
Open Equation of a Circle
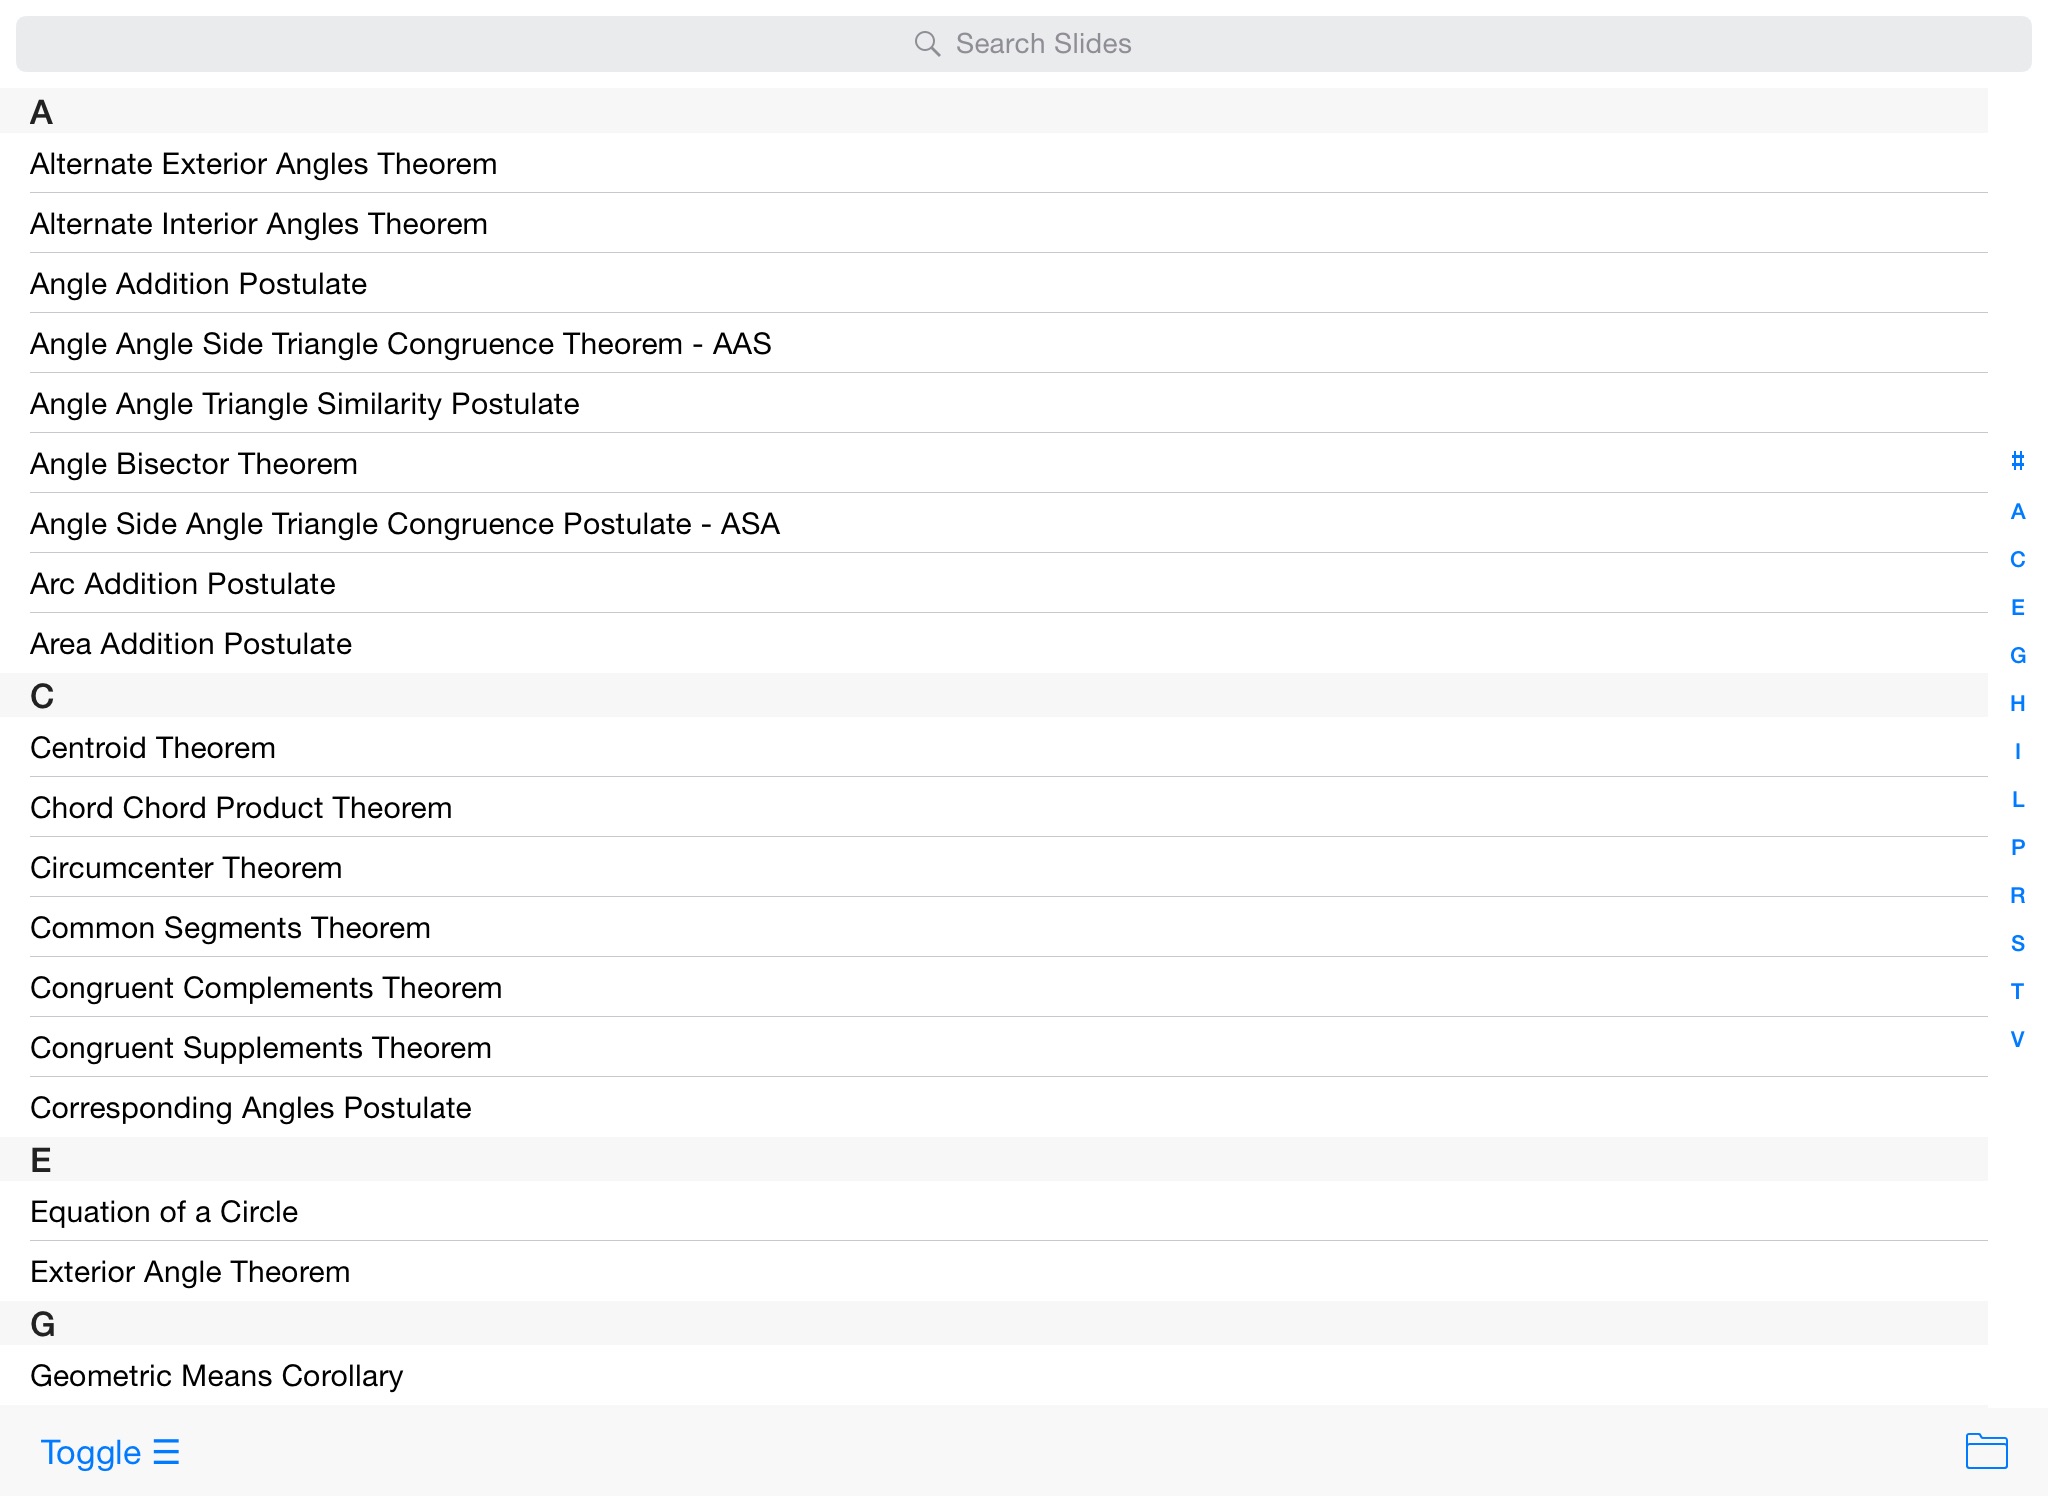pyautogui.click(x=164, y=1212)
